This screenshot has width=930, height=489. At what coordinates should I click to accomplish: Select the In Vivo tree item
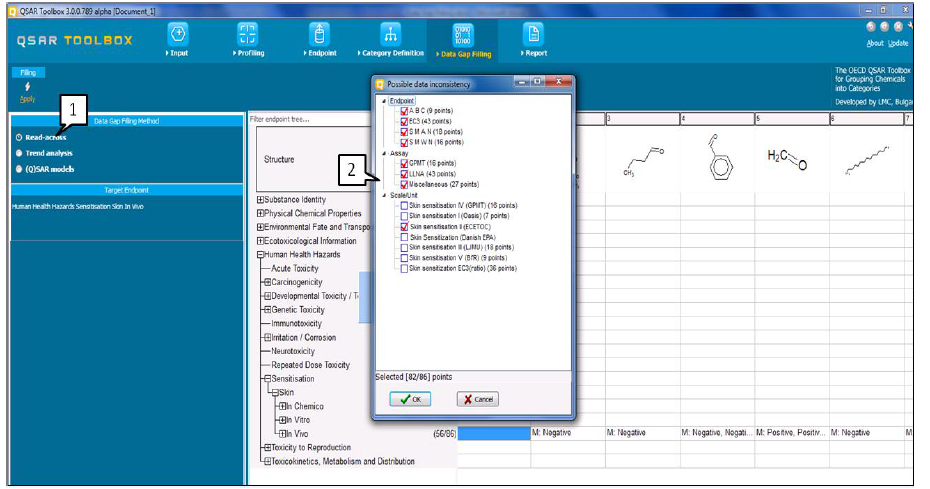(x=297, y=434)
